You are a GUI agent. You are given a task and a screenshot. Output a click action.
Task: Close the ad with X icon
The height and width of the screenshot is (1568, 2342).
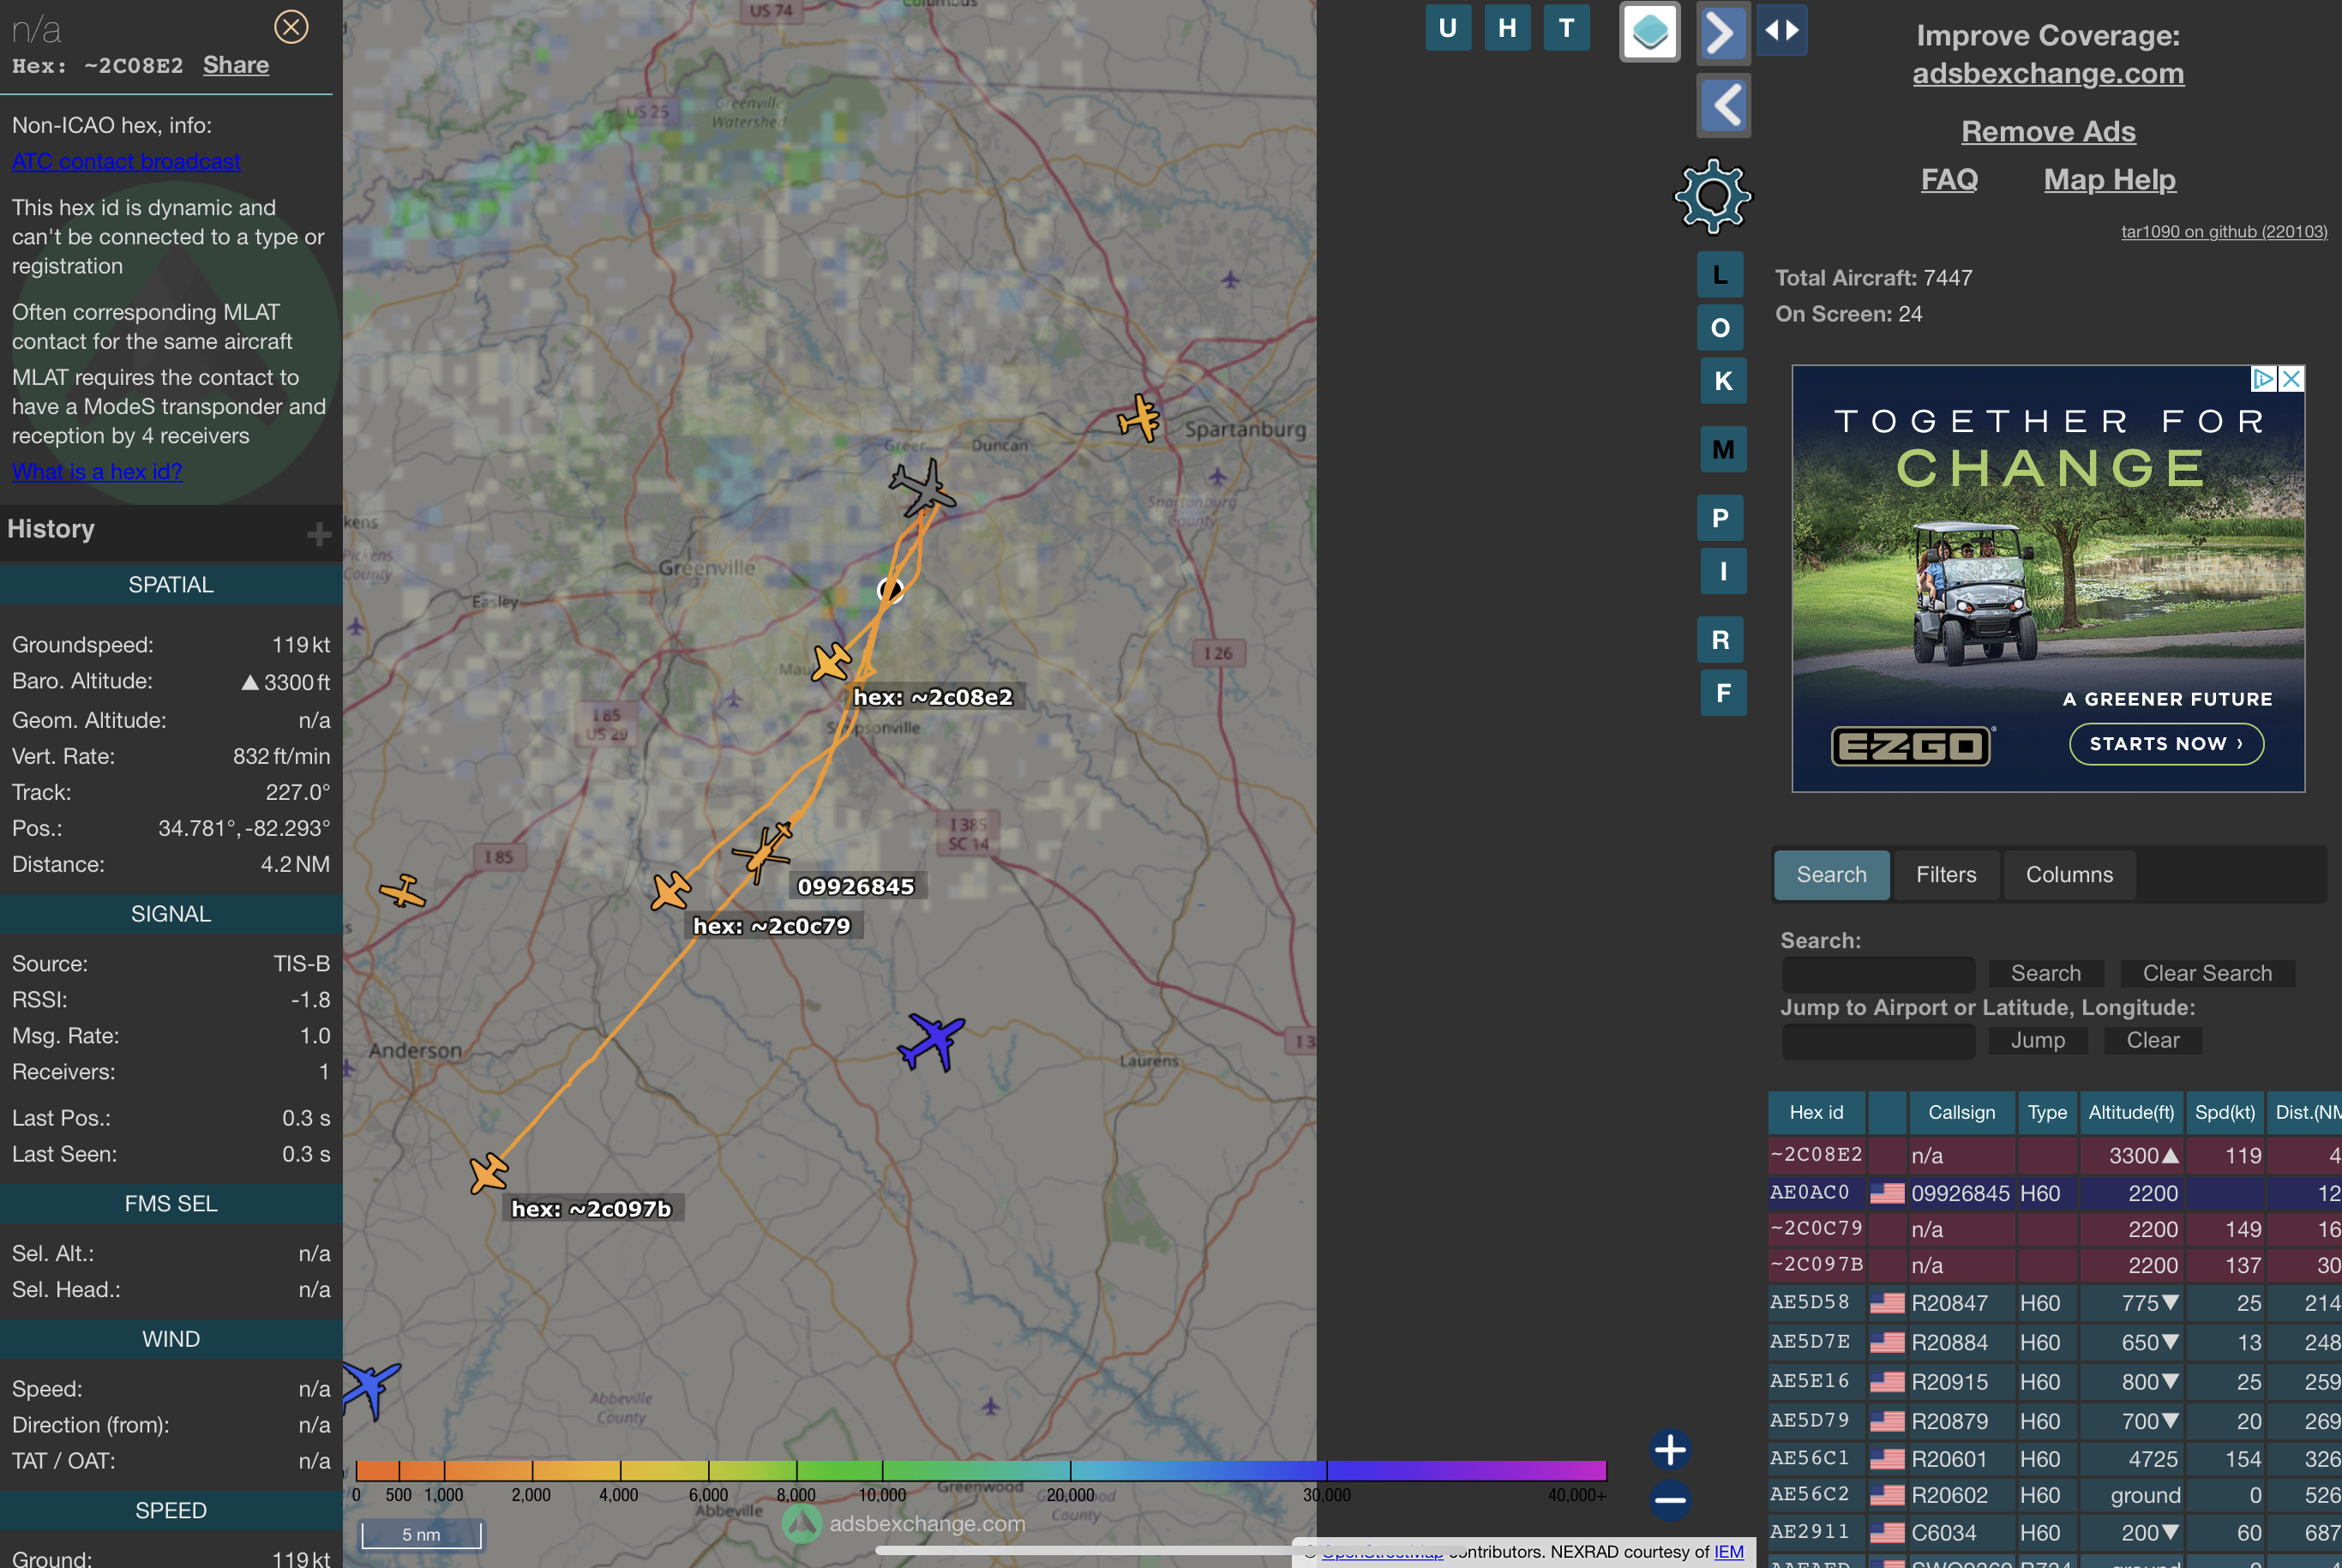[x=2291, y=379]
